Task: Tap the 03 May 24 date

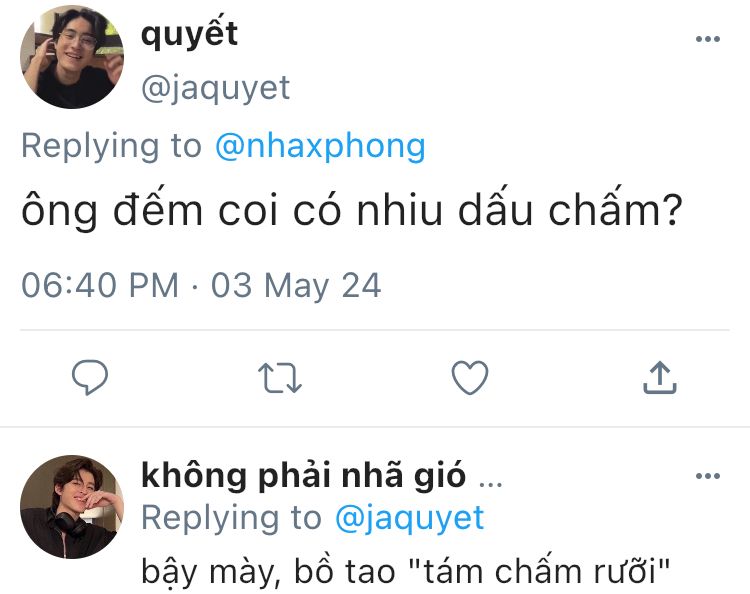Action: click(x=296, y=286)
